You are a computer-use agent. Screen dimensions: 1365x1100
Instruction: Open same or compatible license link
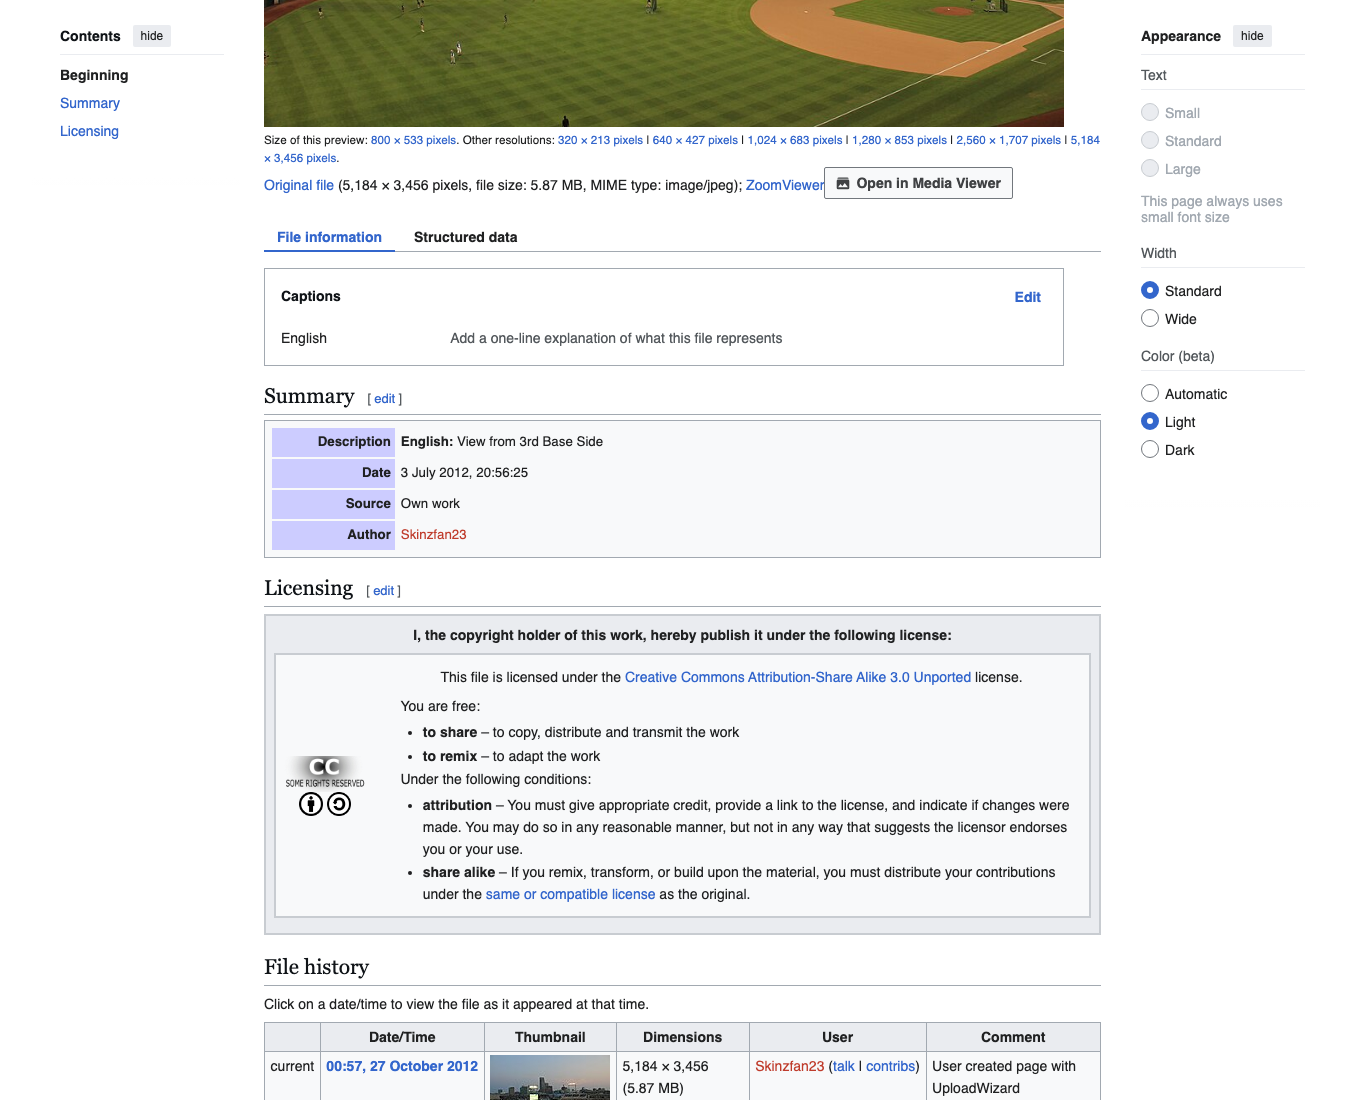570,894
